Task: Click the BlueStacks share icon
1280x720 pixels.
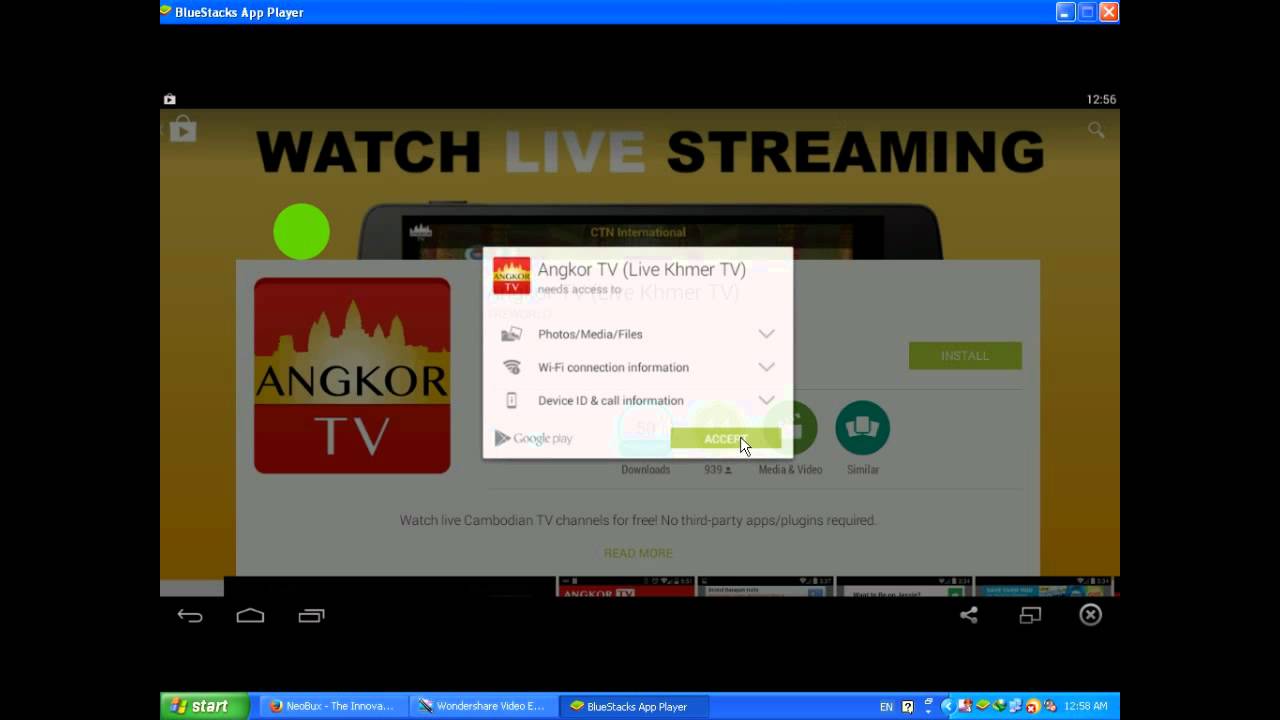Action: (x=969, y=615)
